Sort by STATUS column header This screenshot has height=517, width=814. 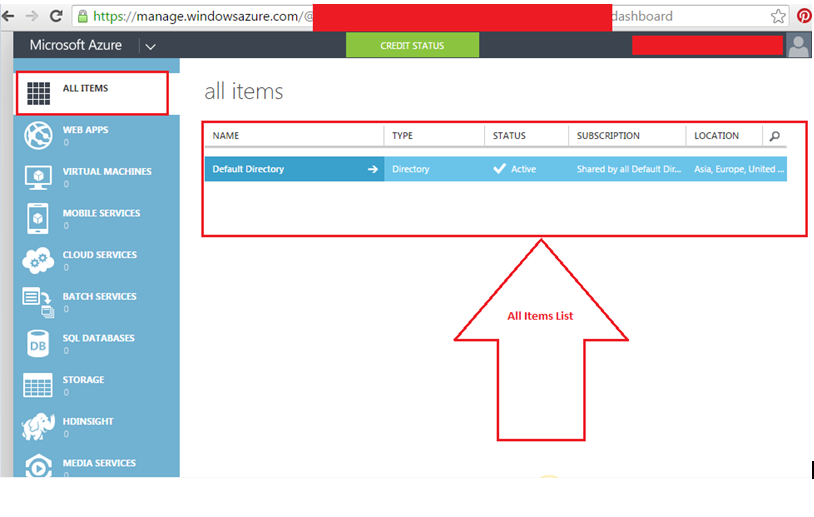509,135
